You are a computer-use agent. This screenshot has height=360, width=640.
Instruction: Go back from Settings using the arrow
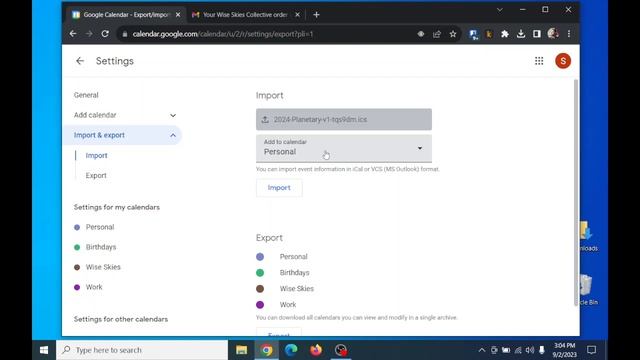(x=80, y=61)
